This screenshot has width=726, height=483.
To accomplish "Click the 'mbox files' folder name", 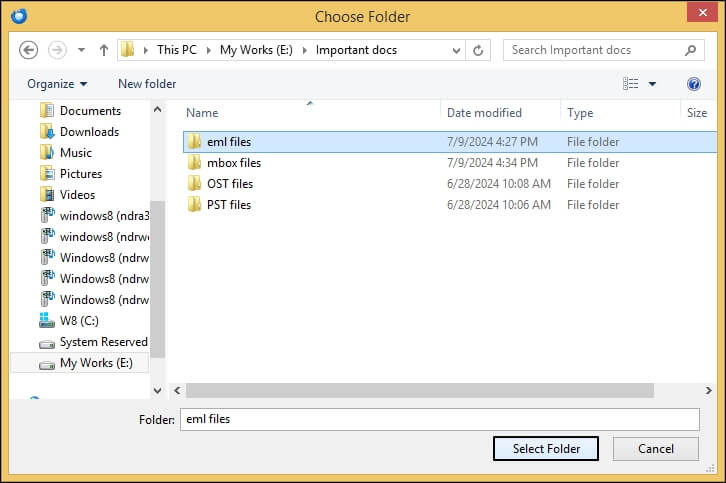I will point(234,163).
